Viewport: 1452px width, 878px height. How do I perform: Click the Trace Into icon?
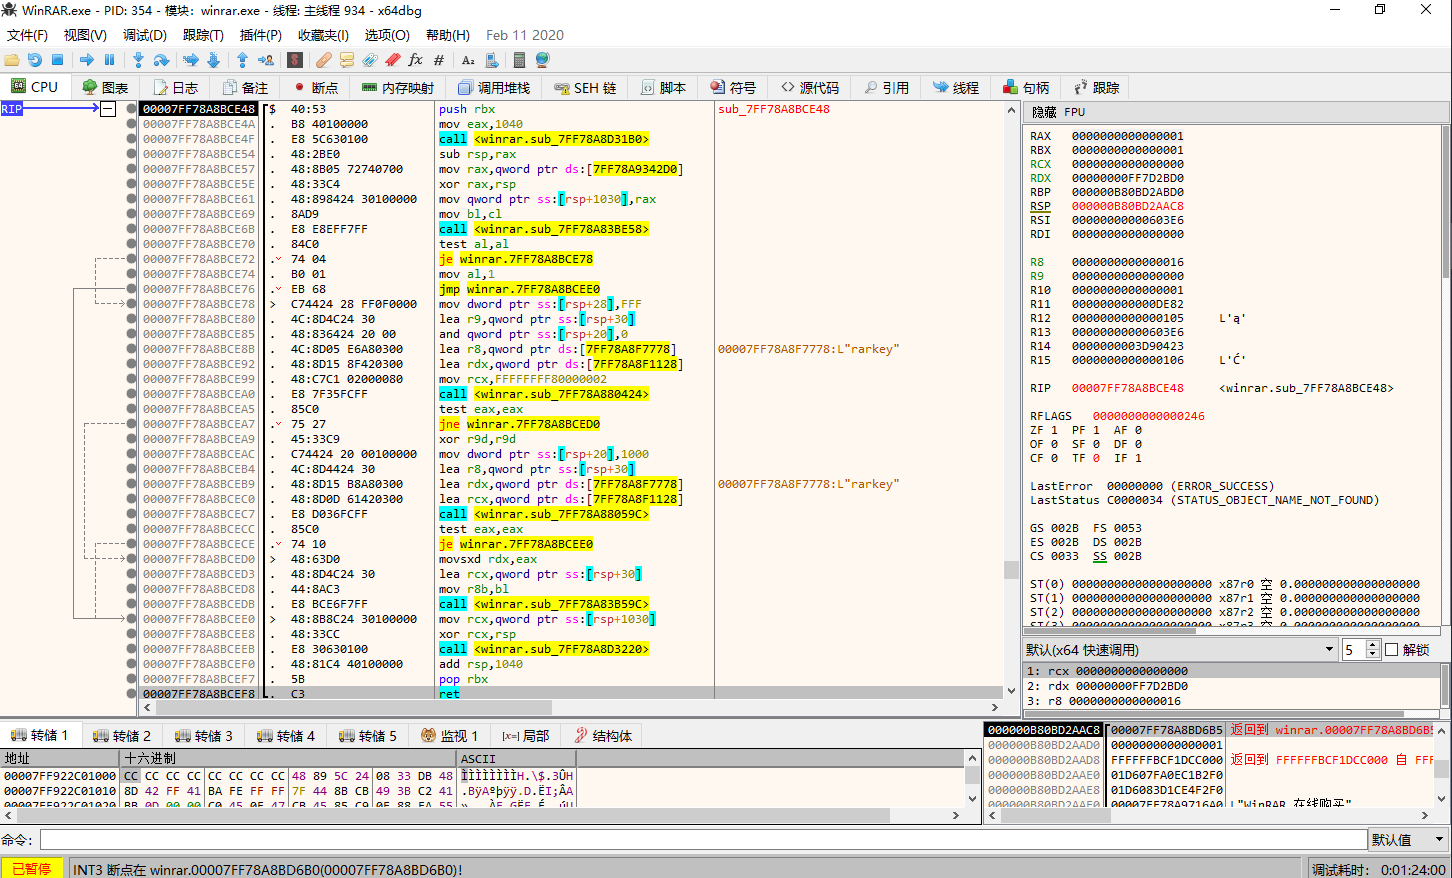pyautogui.click(x=191, y=60)
